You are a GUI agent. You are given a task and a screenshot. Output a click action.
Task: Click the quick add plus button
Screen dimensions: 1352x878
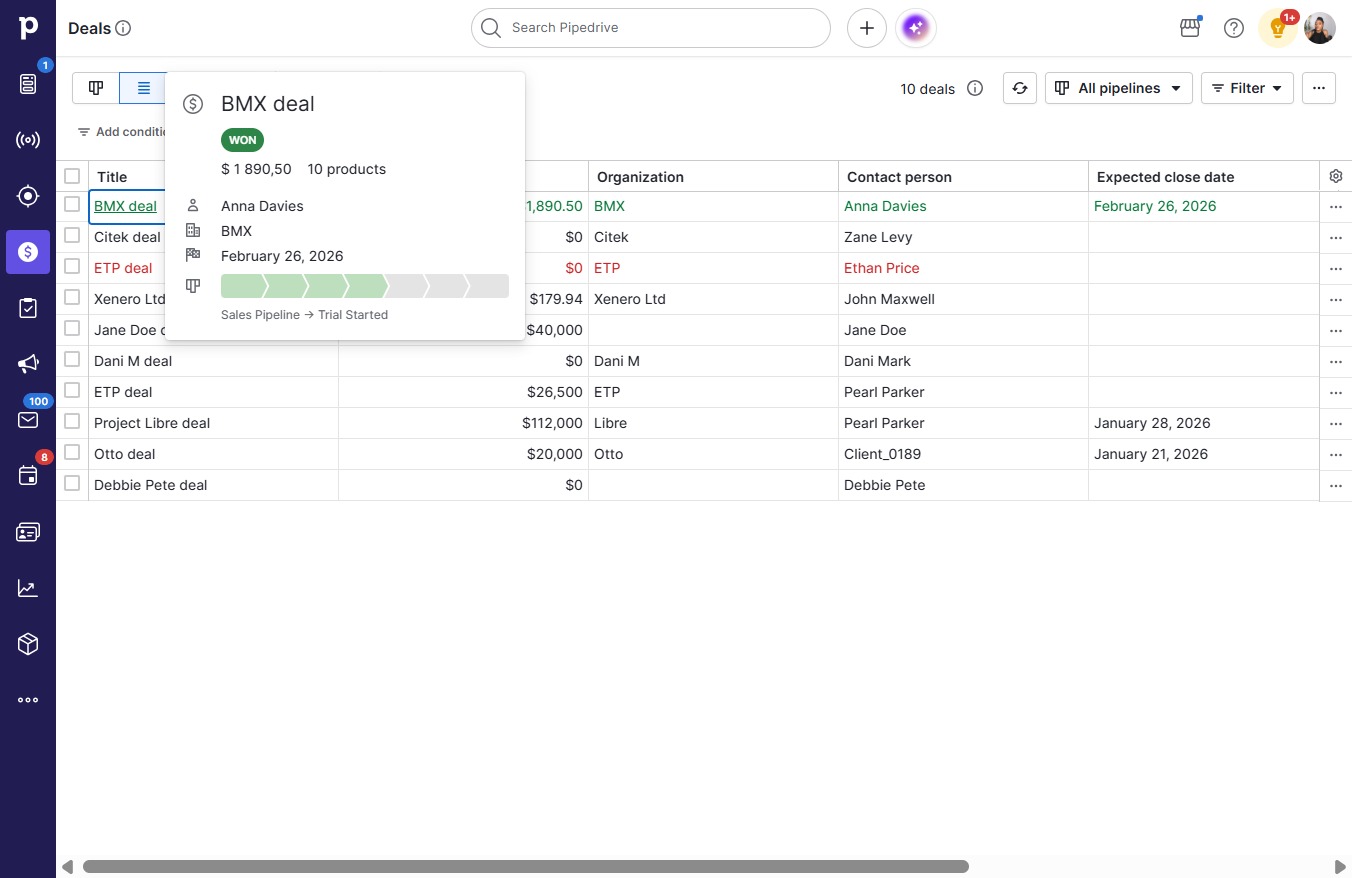[867, 28]
